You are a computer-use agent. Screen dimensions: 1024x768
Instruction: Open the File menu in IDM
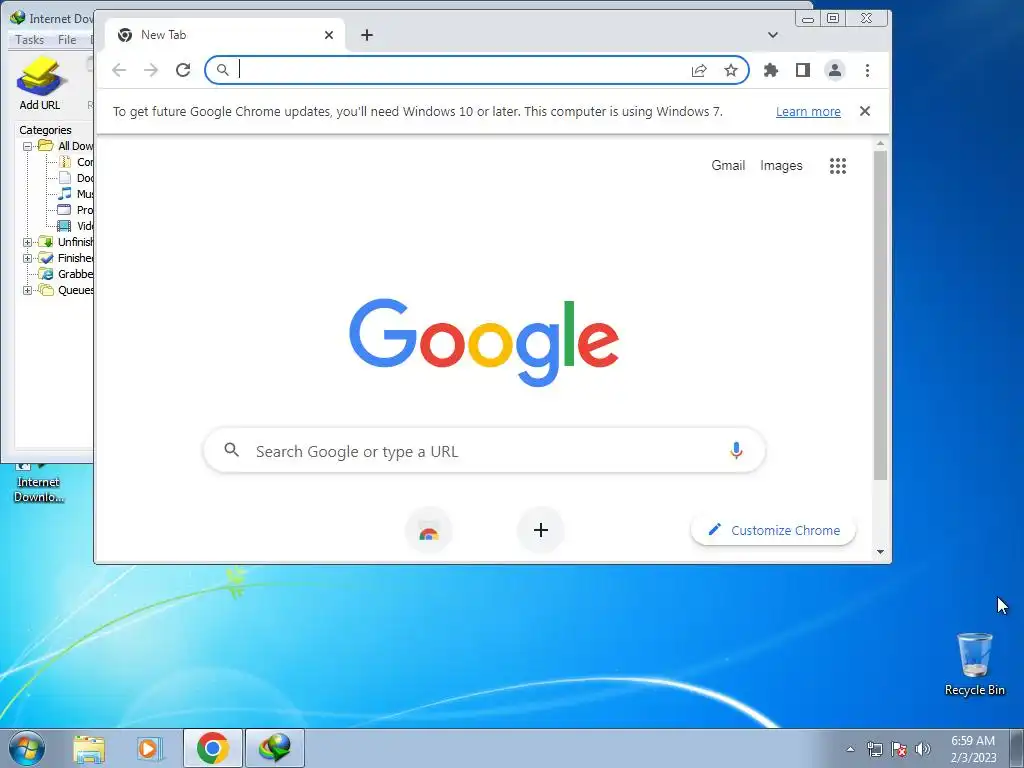coord(67,40)
